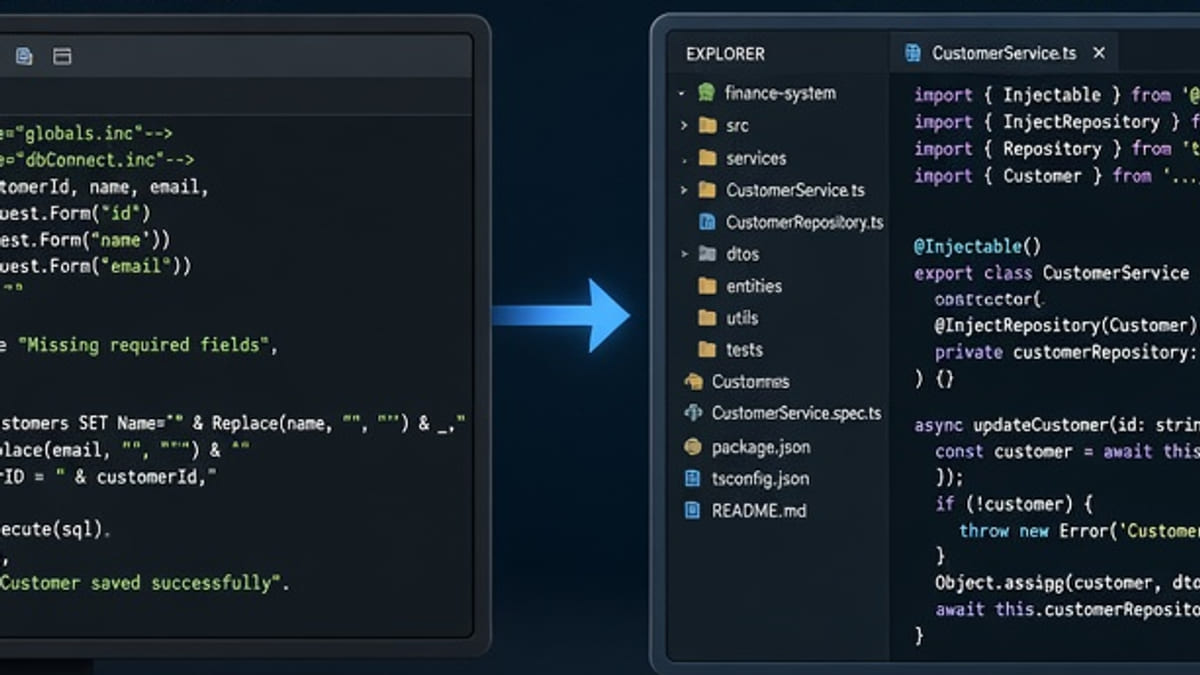Viewport: 1200px width, 675px height.
Task: Click the panel layout icon in the left editor toolbar
Action: 62,57
